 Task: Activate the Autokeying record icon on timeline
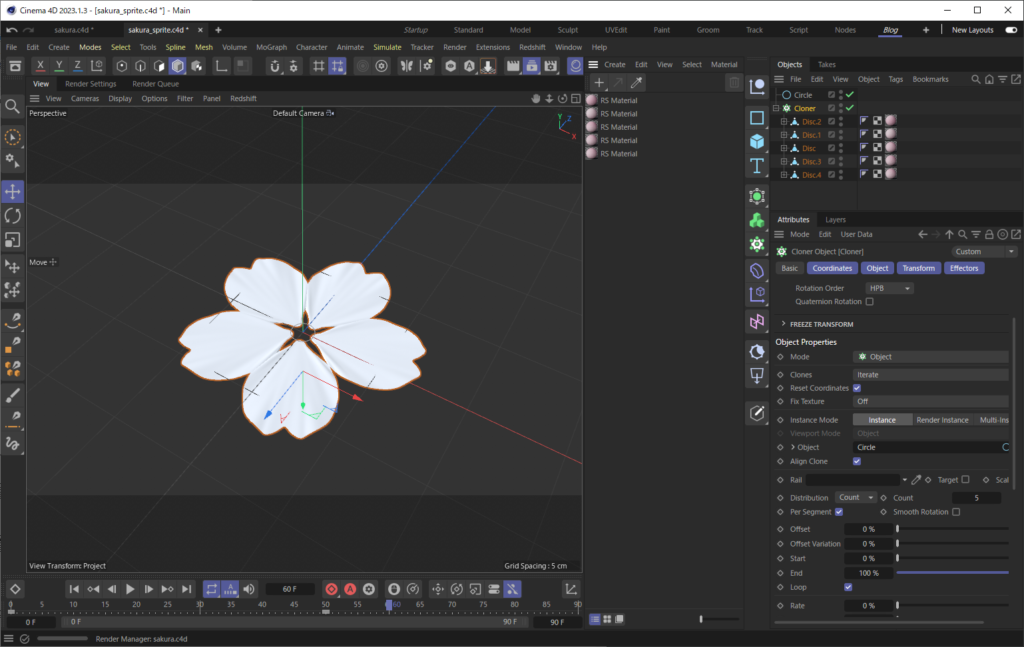350,589
